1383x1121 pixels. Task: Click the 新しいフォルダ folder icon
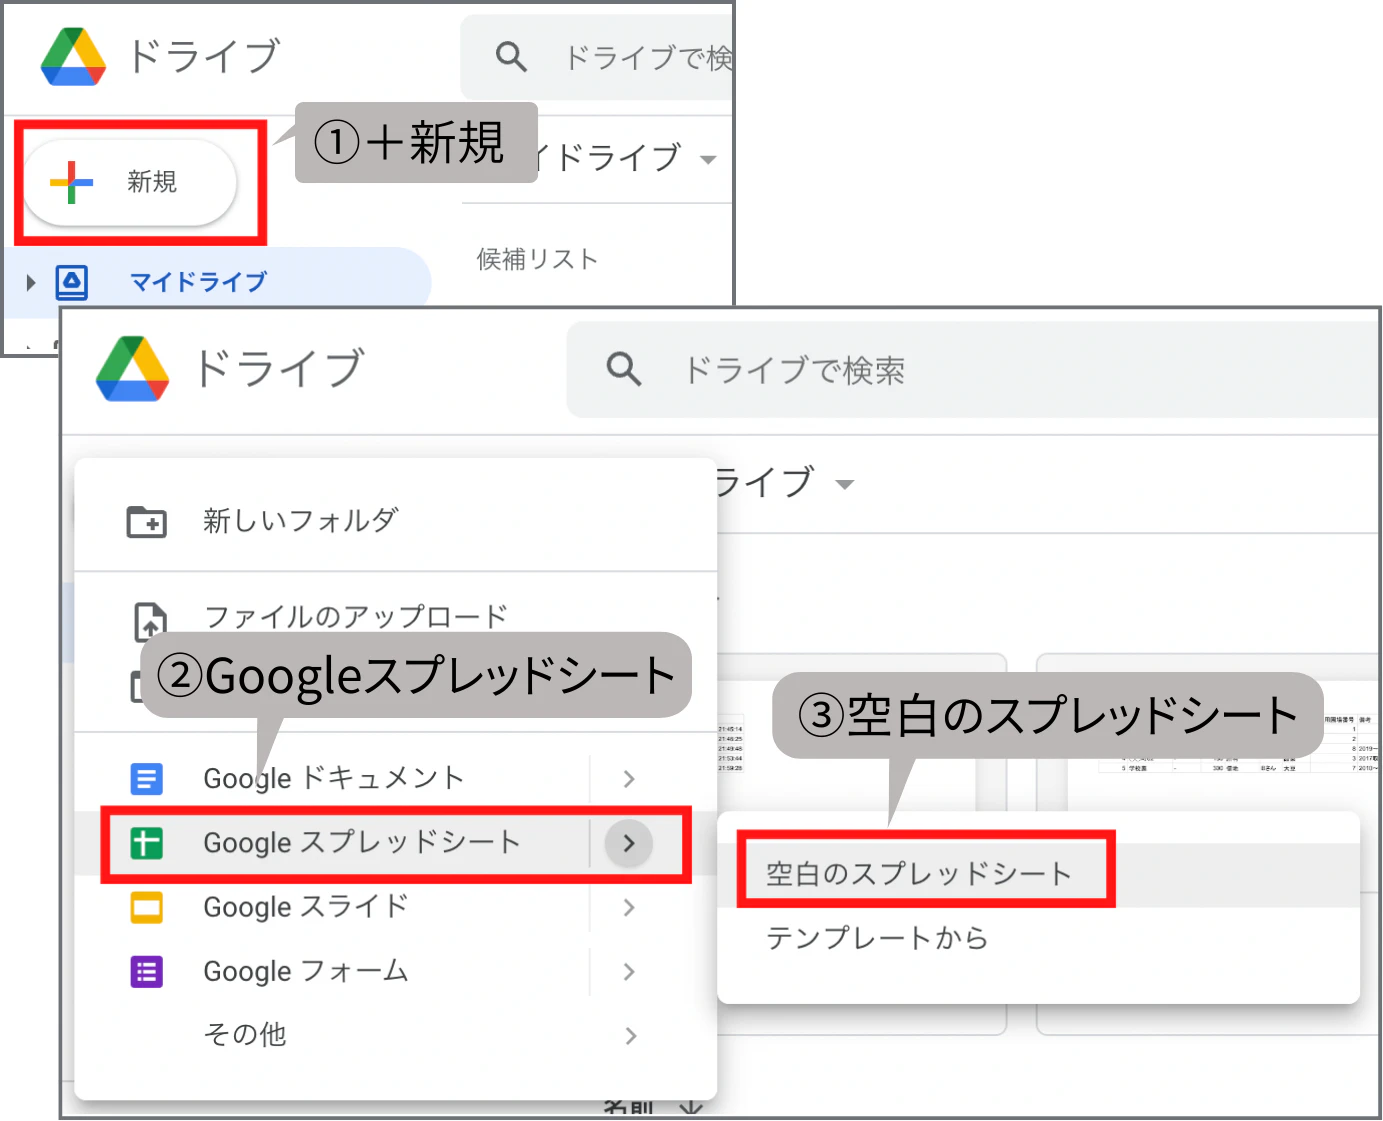[x=147, y=521]
